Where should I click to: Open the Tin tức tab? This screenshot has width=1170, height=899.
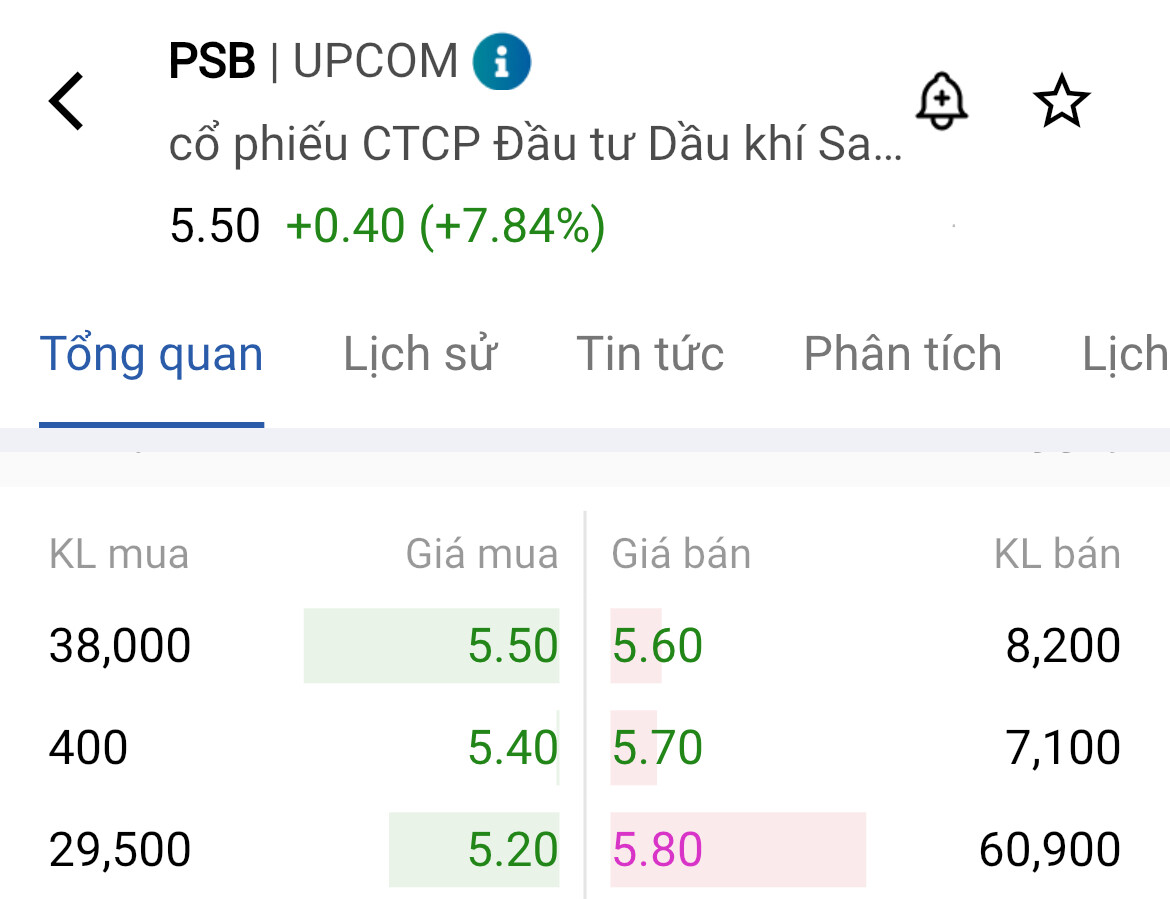point(650,355)
